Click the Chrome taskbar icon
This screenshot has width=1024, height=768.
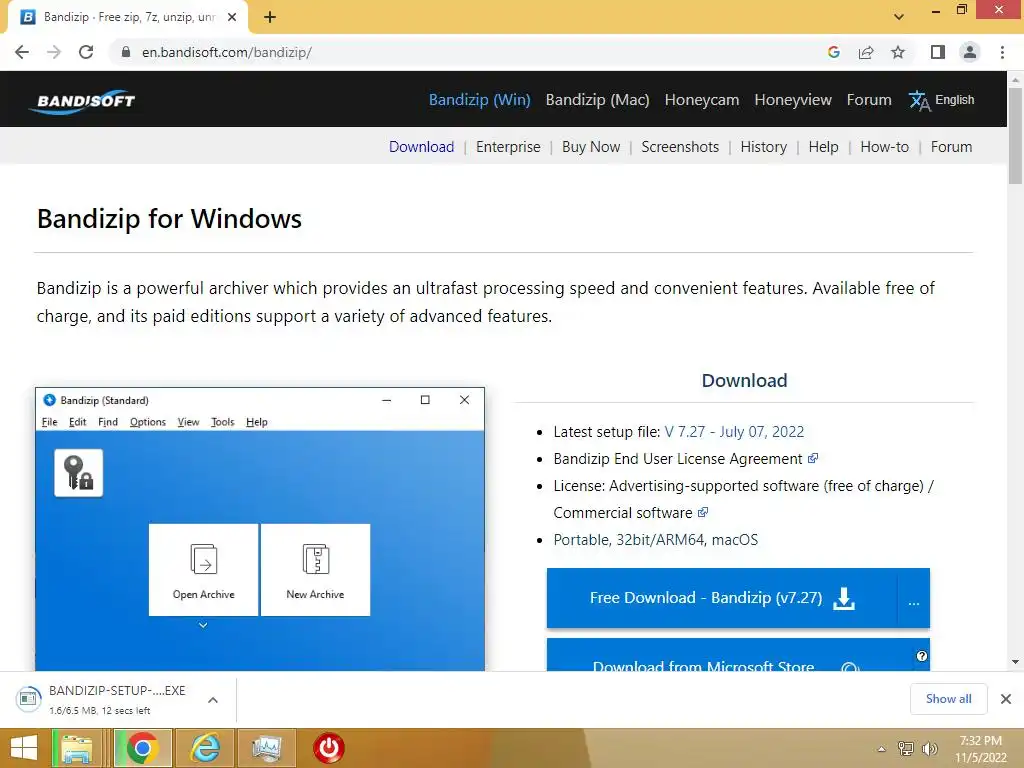pyautogui.click(x=142, y=748)
